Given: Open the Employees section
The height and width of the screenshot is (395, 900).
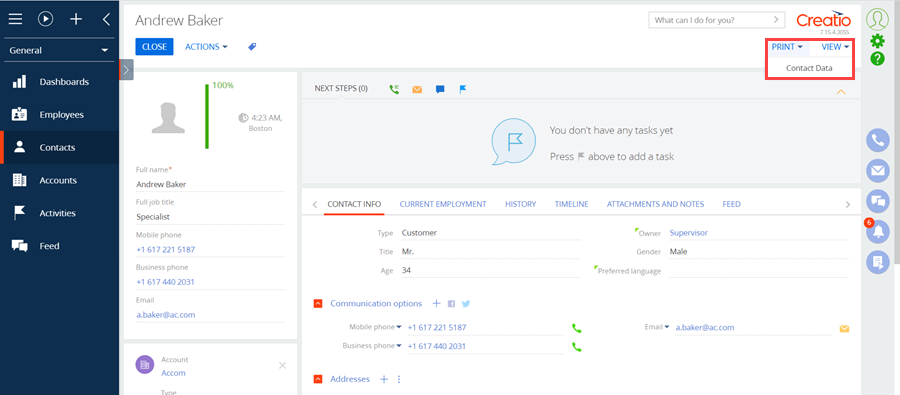Looking at the screenshot, I should tap(60, 115).
